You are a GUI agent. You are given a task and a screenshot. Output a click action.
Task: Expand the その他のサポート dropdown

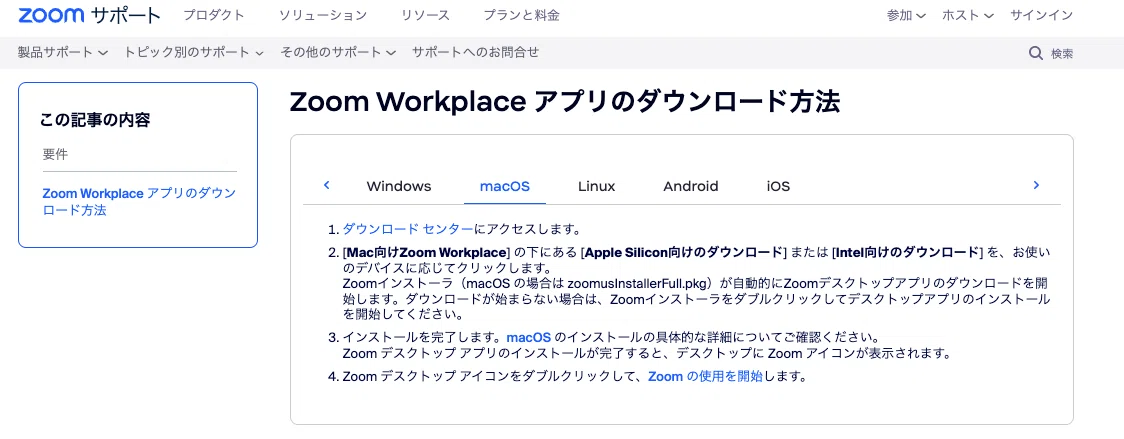coord(338,52)
